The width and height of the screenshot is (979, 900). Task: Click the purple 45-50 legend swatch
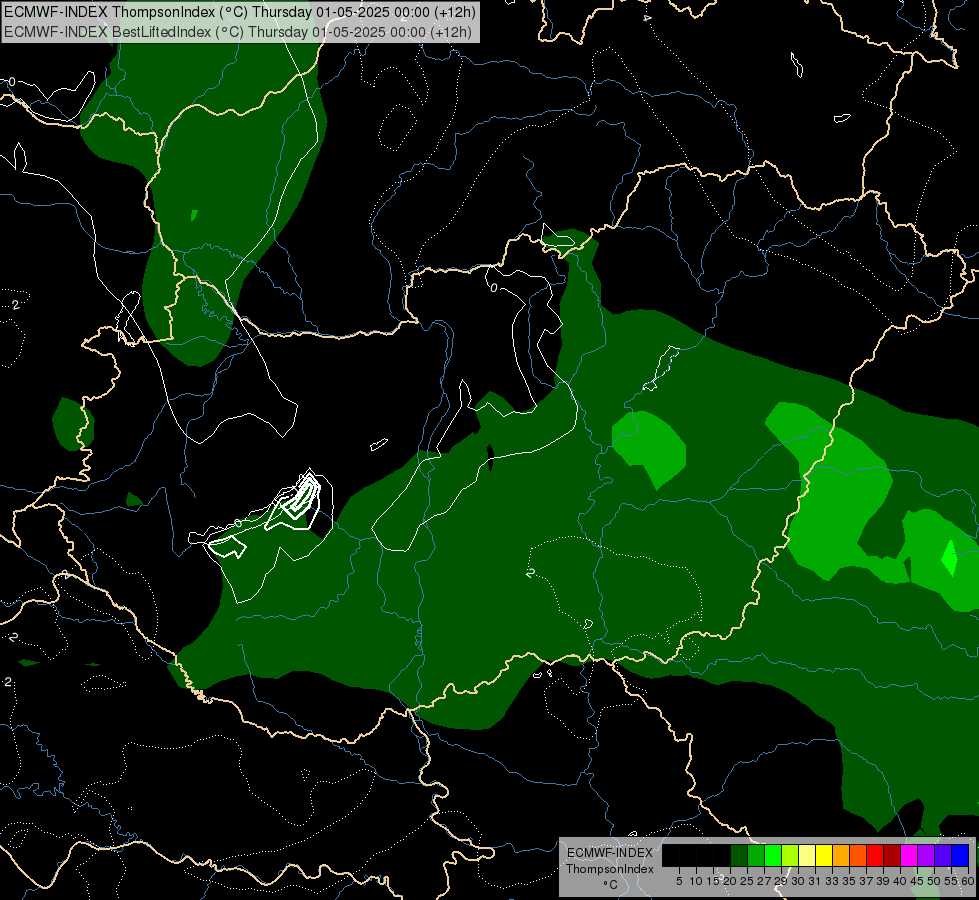pos(926,855)
